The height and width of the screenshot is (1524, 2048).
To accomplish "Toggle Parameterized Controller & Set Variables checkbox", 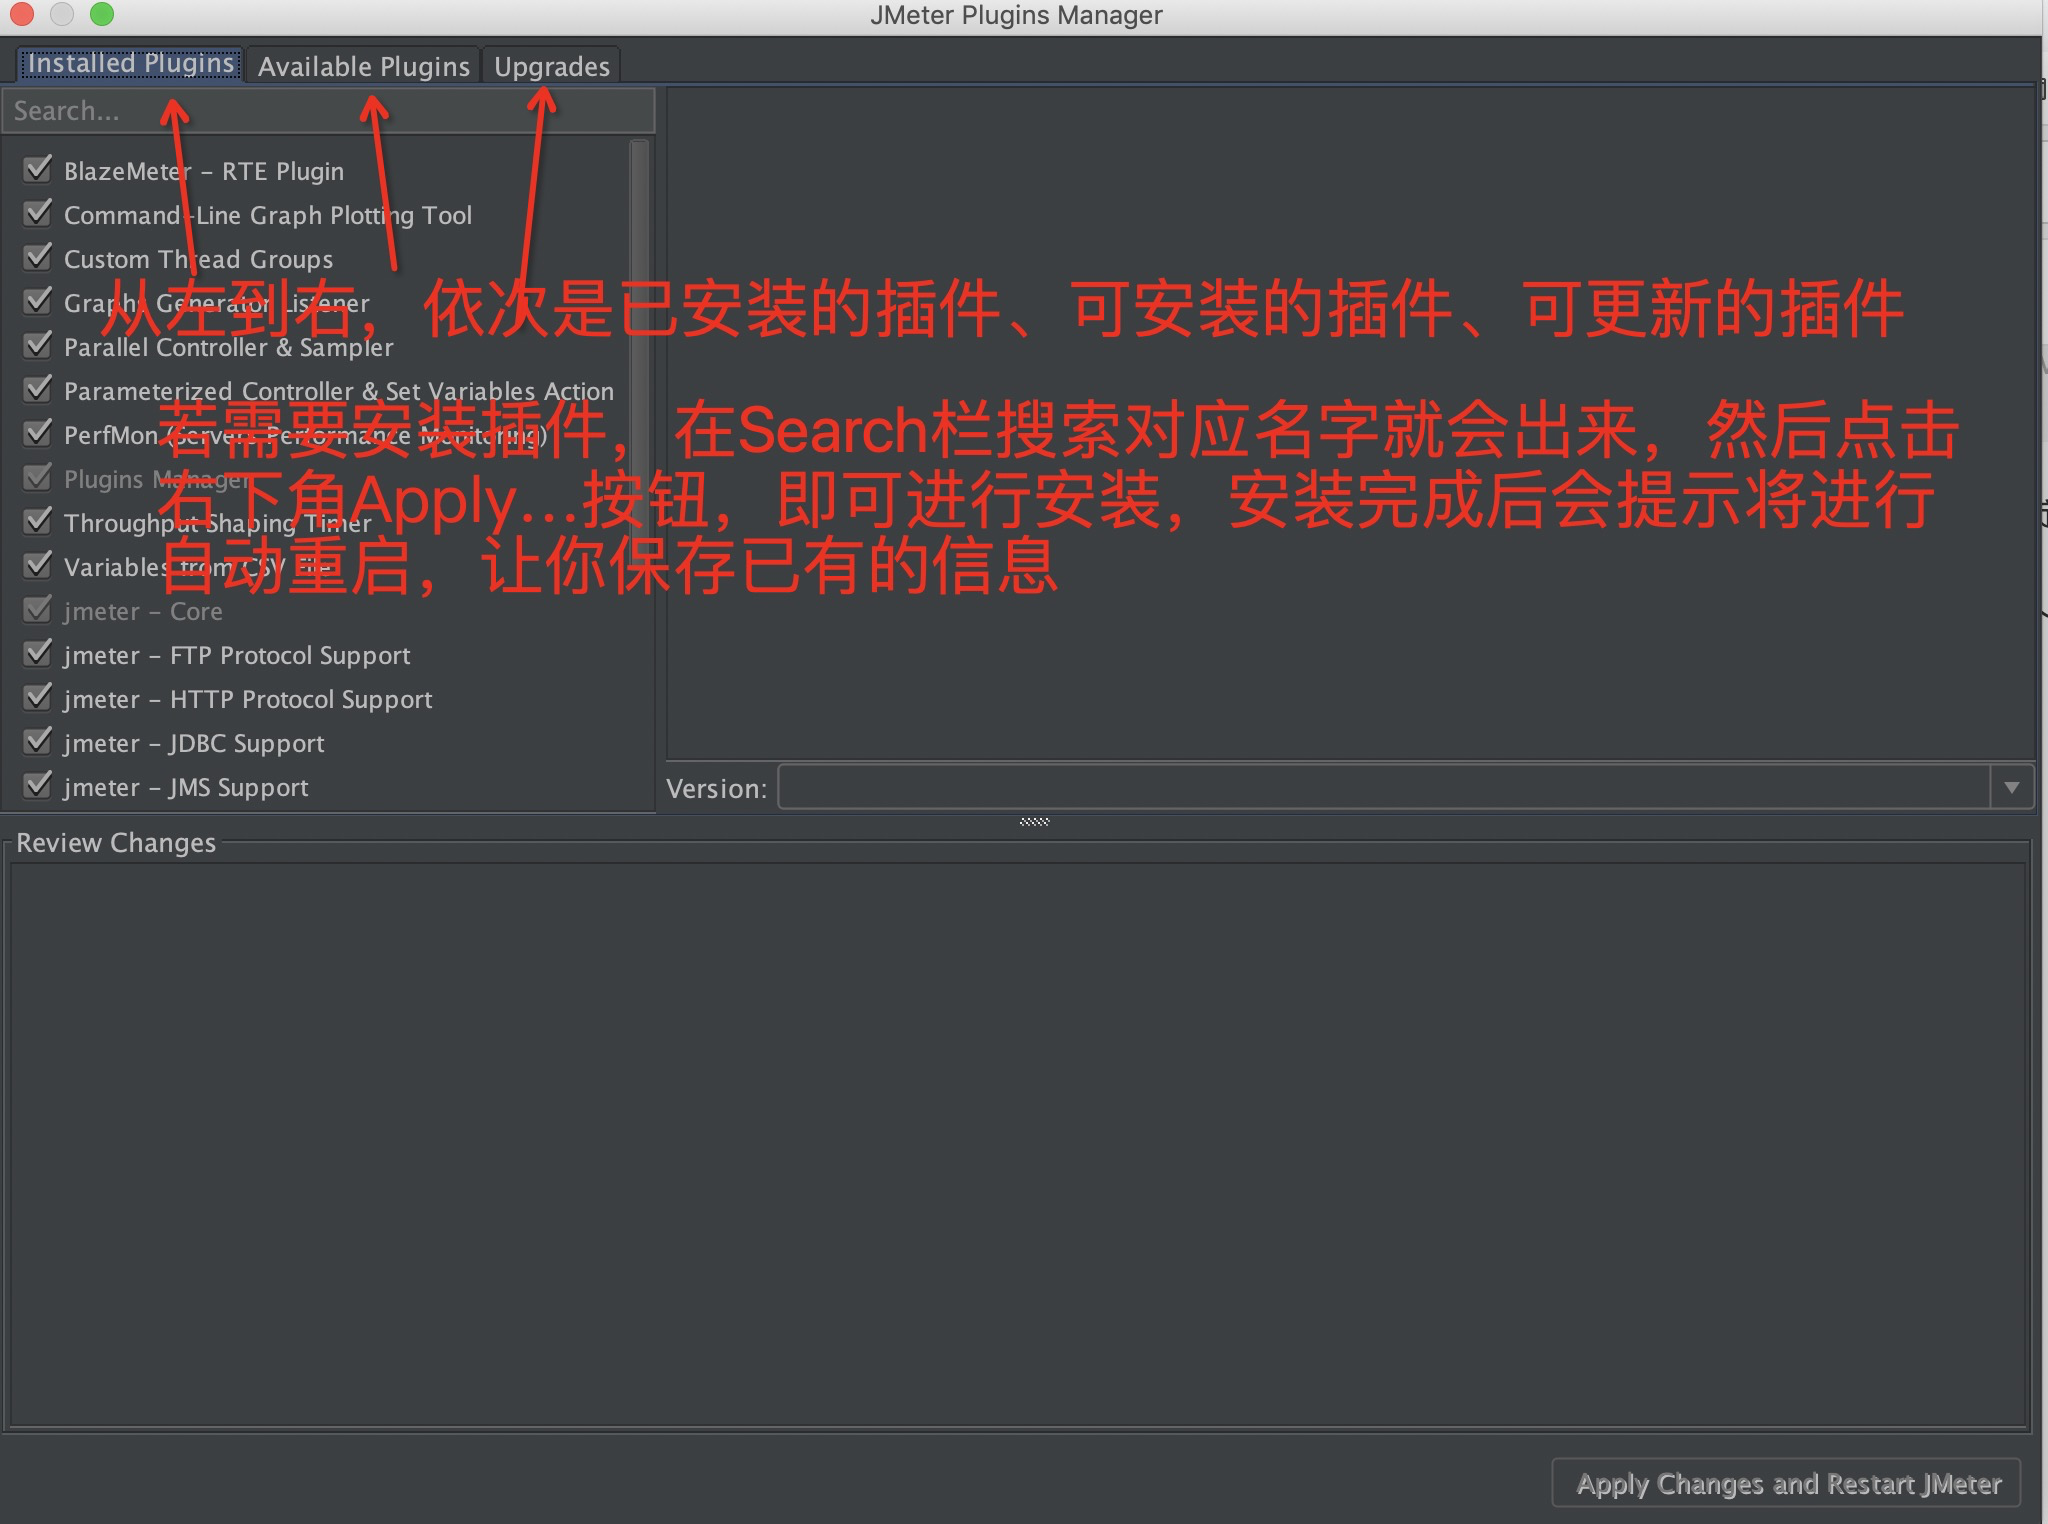I will point(38,389).
